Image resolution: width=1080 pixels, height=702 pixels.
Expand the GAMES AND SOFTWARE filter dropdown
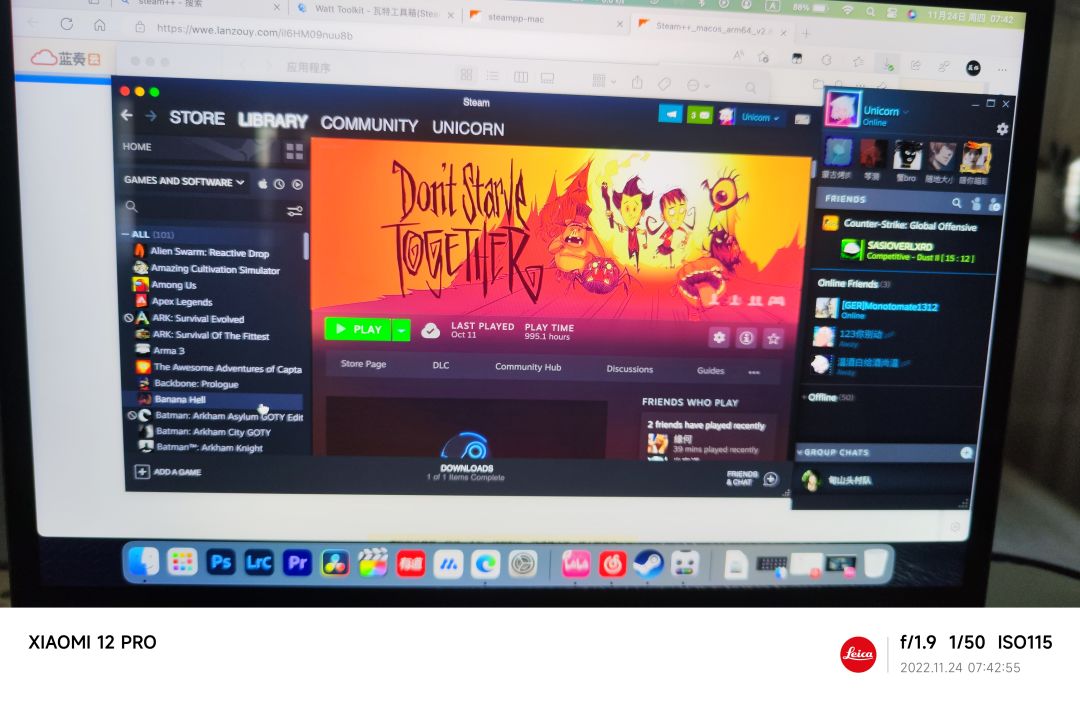tap(184, 181)
